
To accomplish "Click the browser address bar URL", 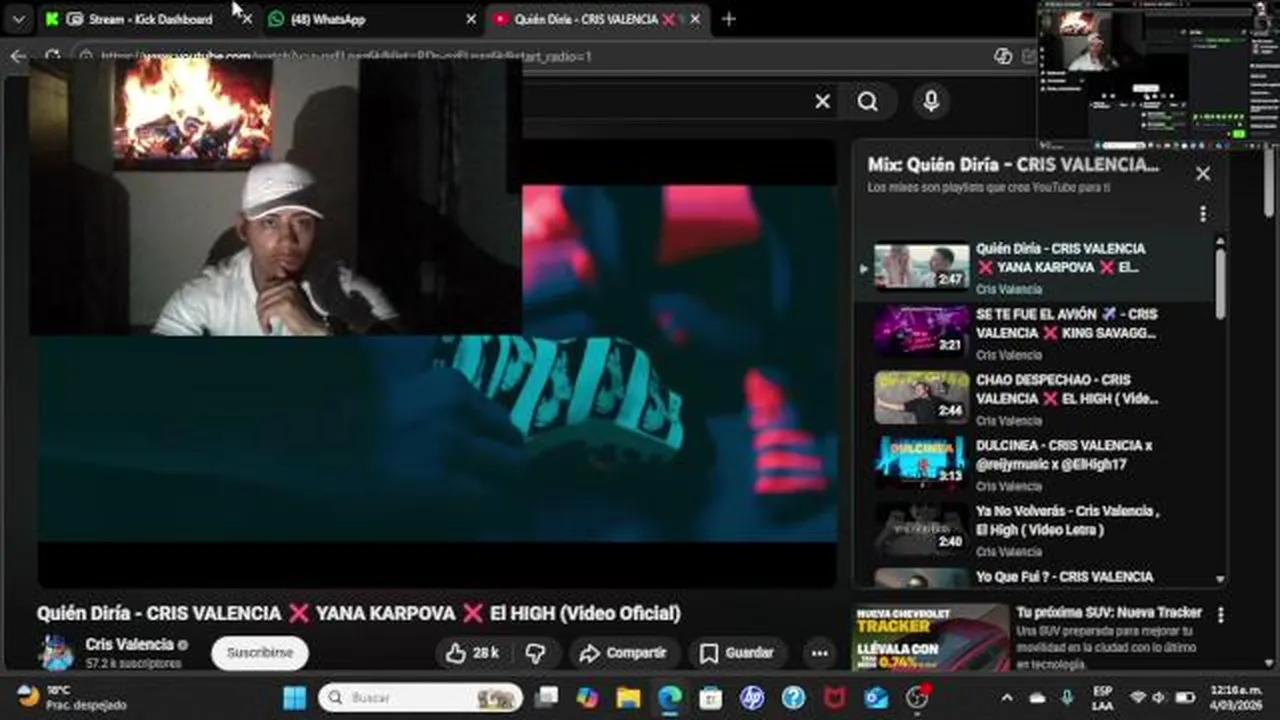I will [x=345, y=56].
